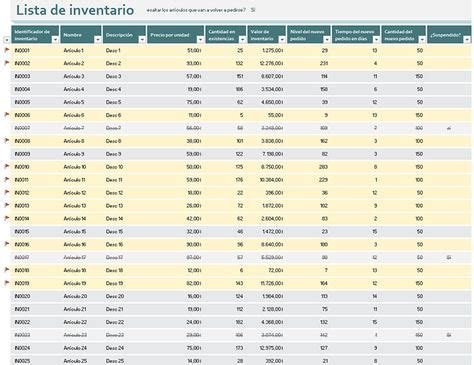Click the reorder flag icon beside IN0001

[x=7, y=50]
